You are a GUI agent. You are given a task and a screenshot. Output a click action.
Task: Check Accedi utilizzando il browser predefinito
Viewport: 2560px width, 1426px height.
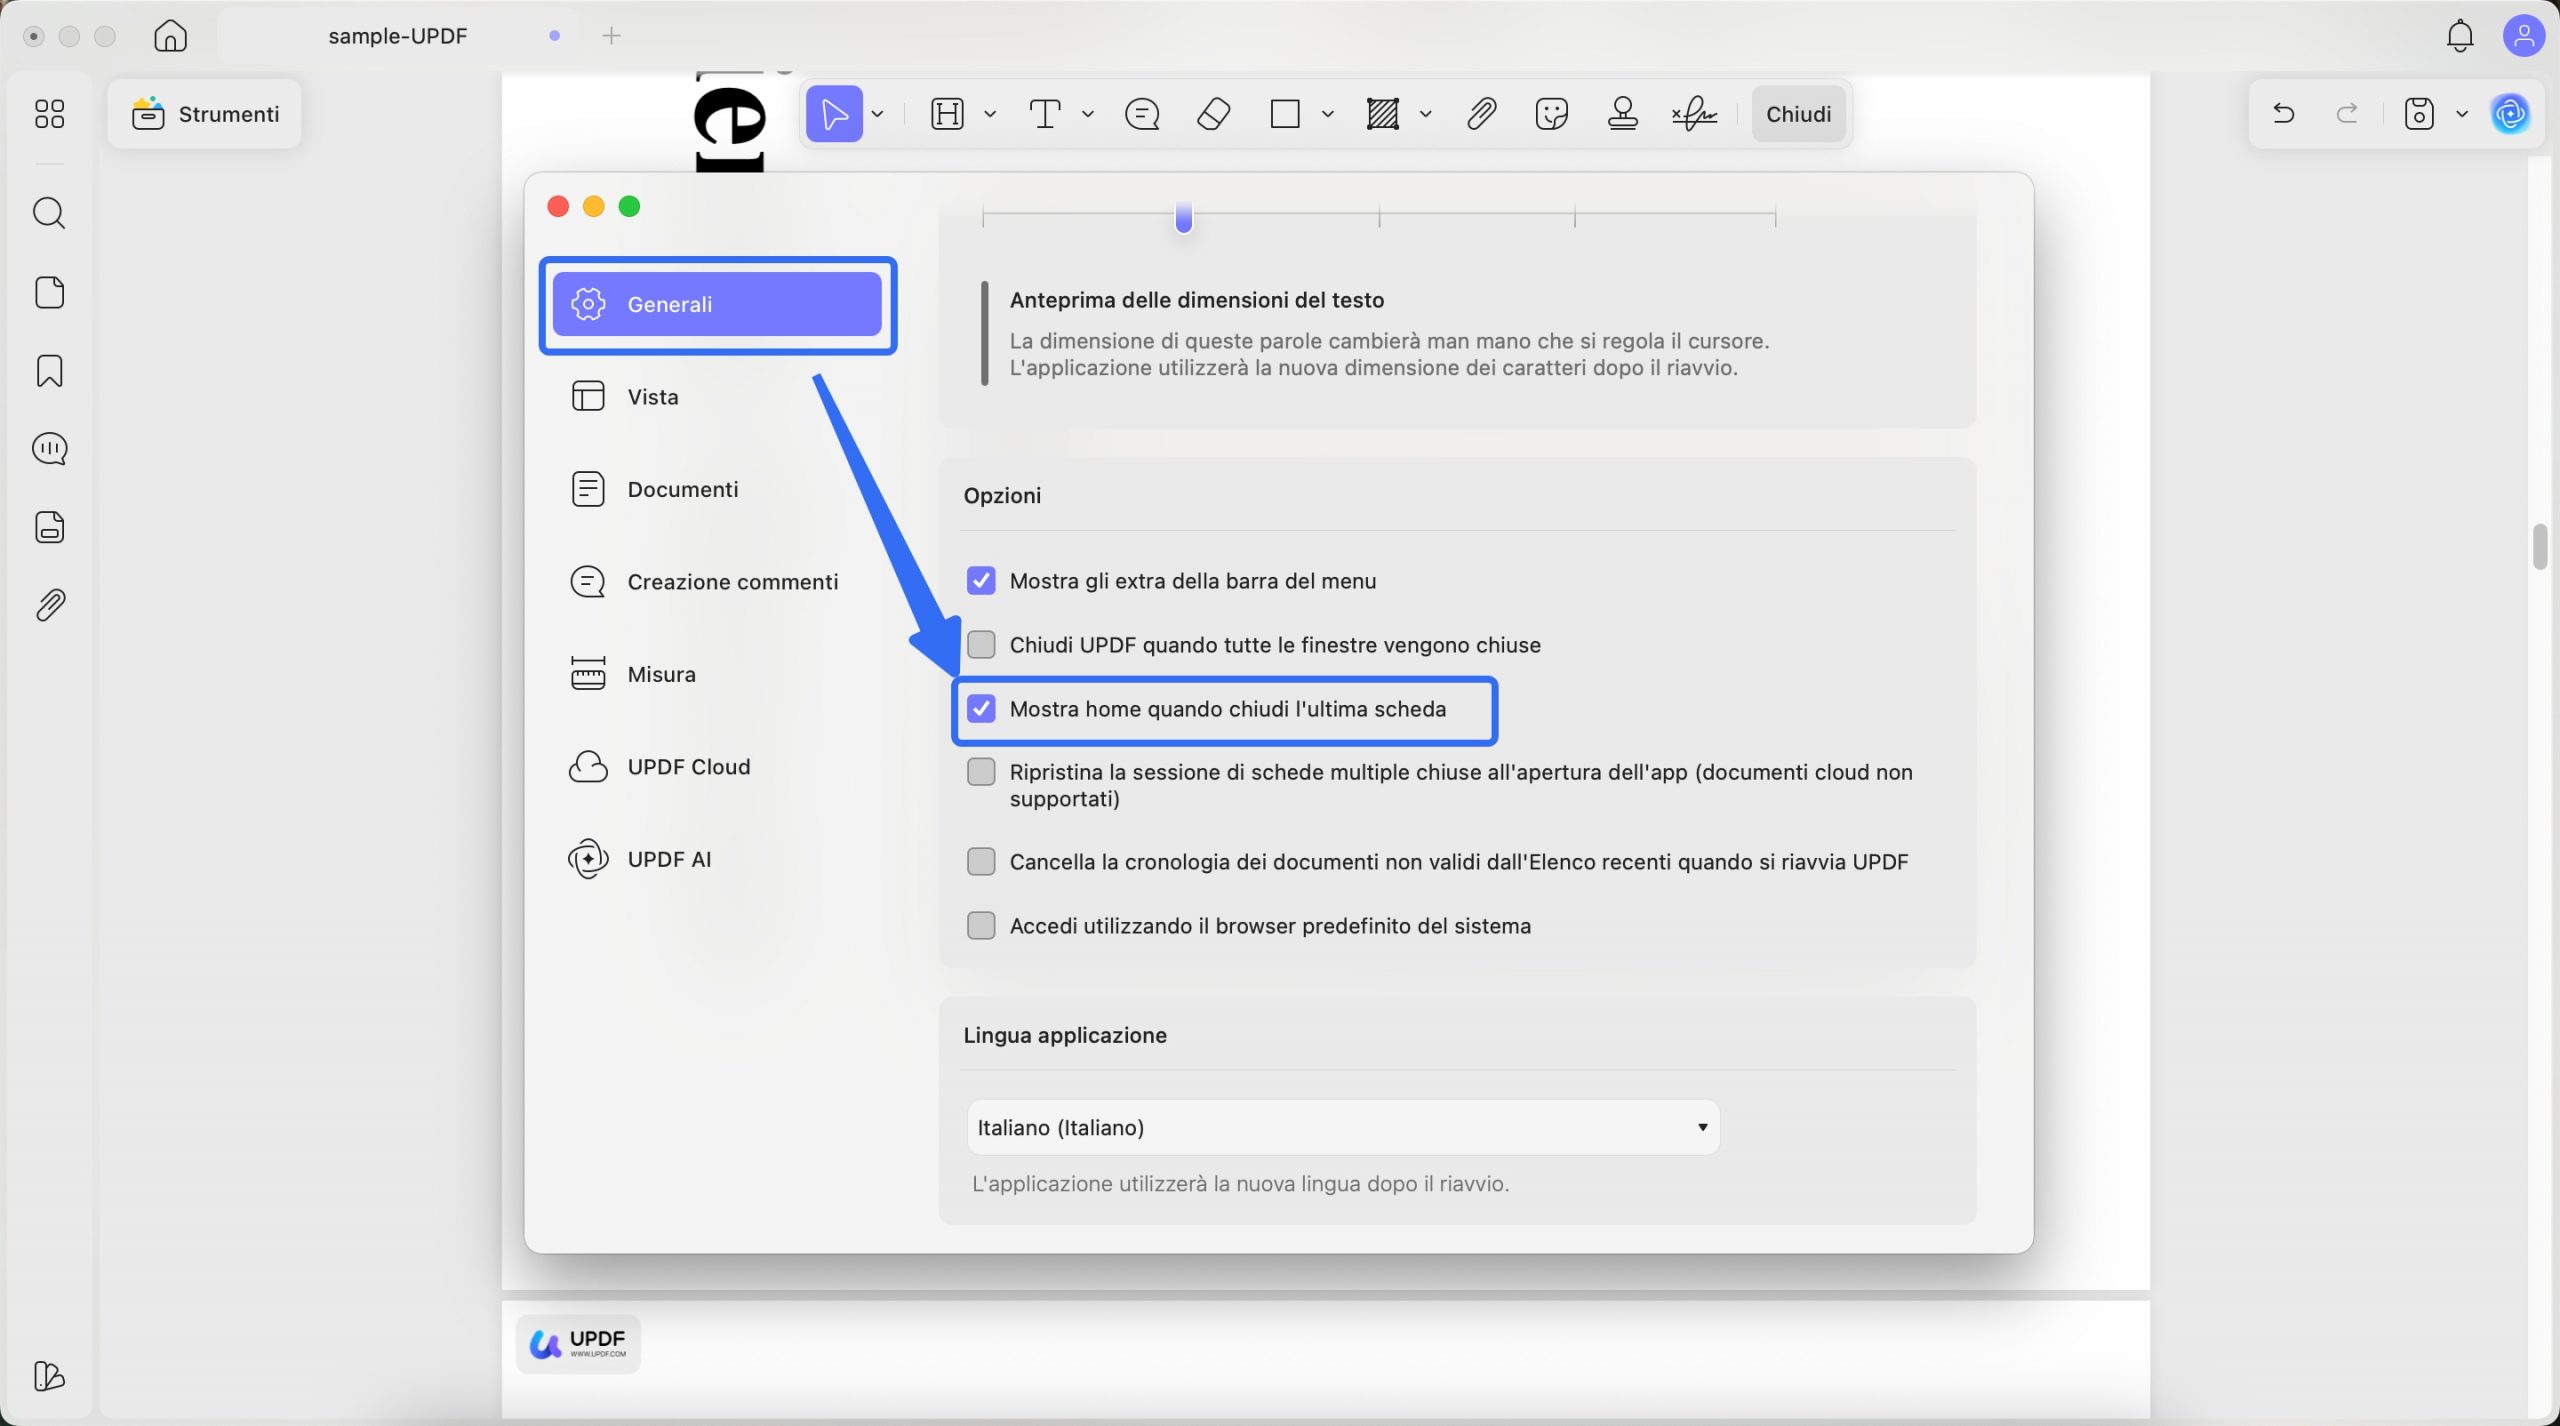981,926
